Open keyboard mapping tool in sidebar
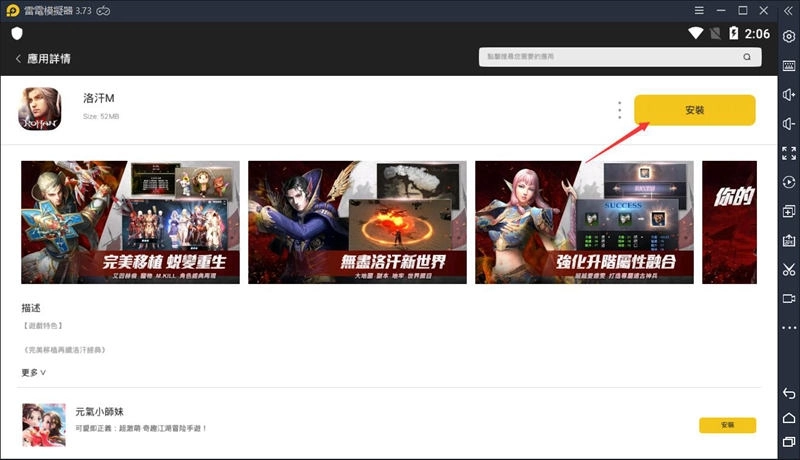 click(x=789, y=66)
